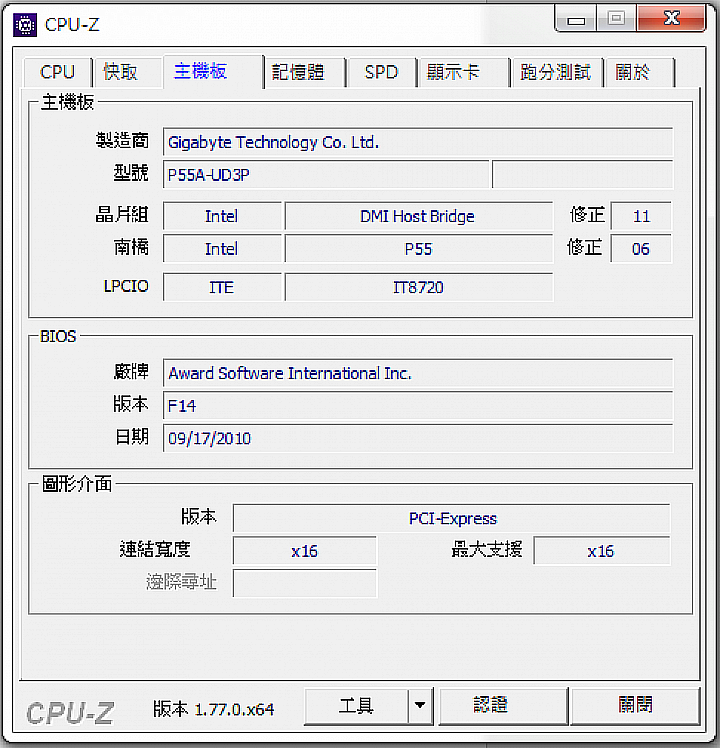Minimize the CPU-Z window

[x=576, y=19]
